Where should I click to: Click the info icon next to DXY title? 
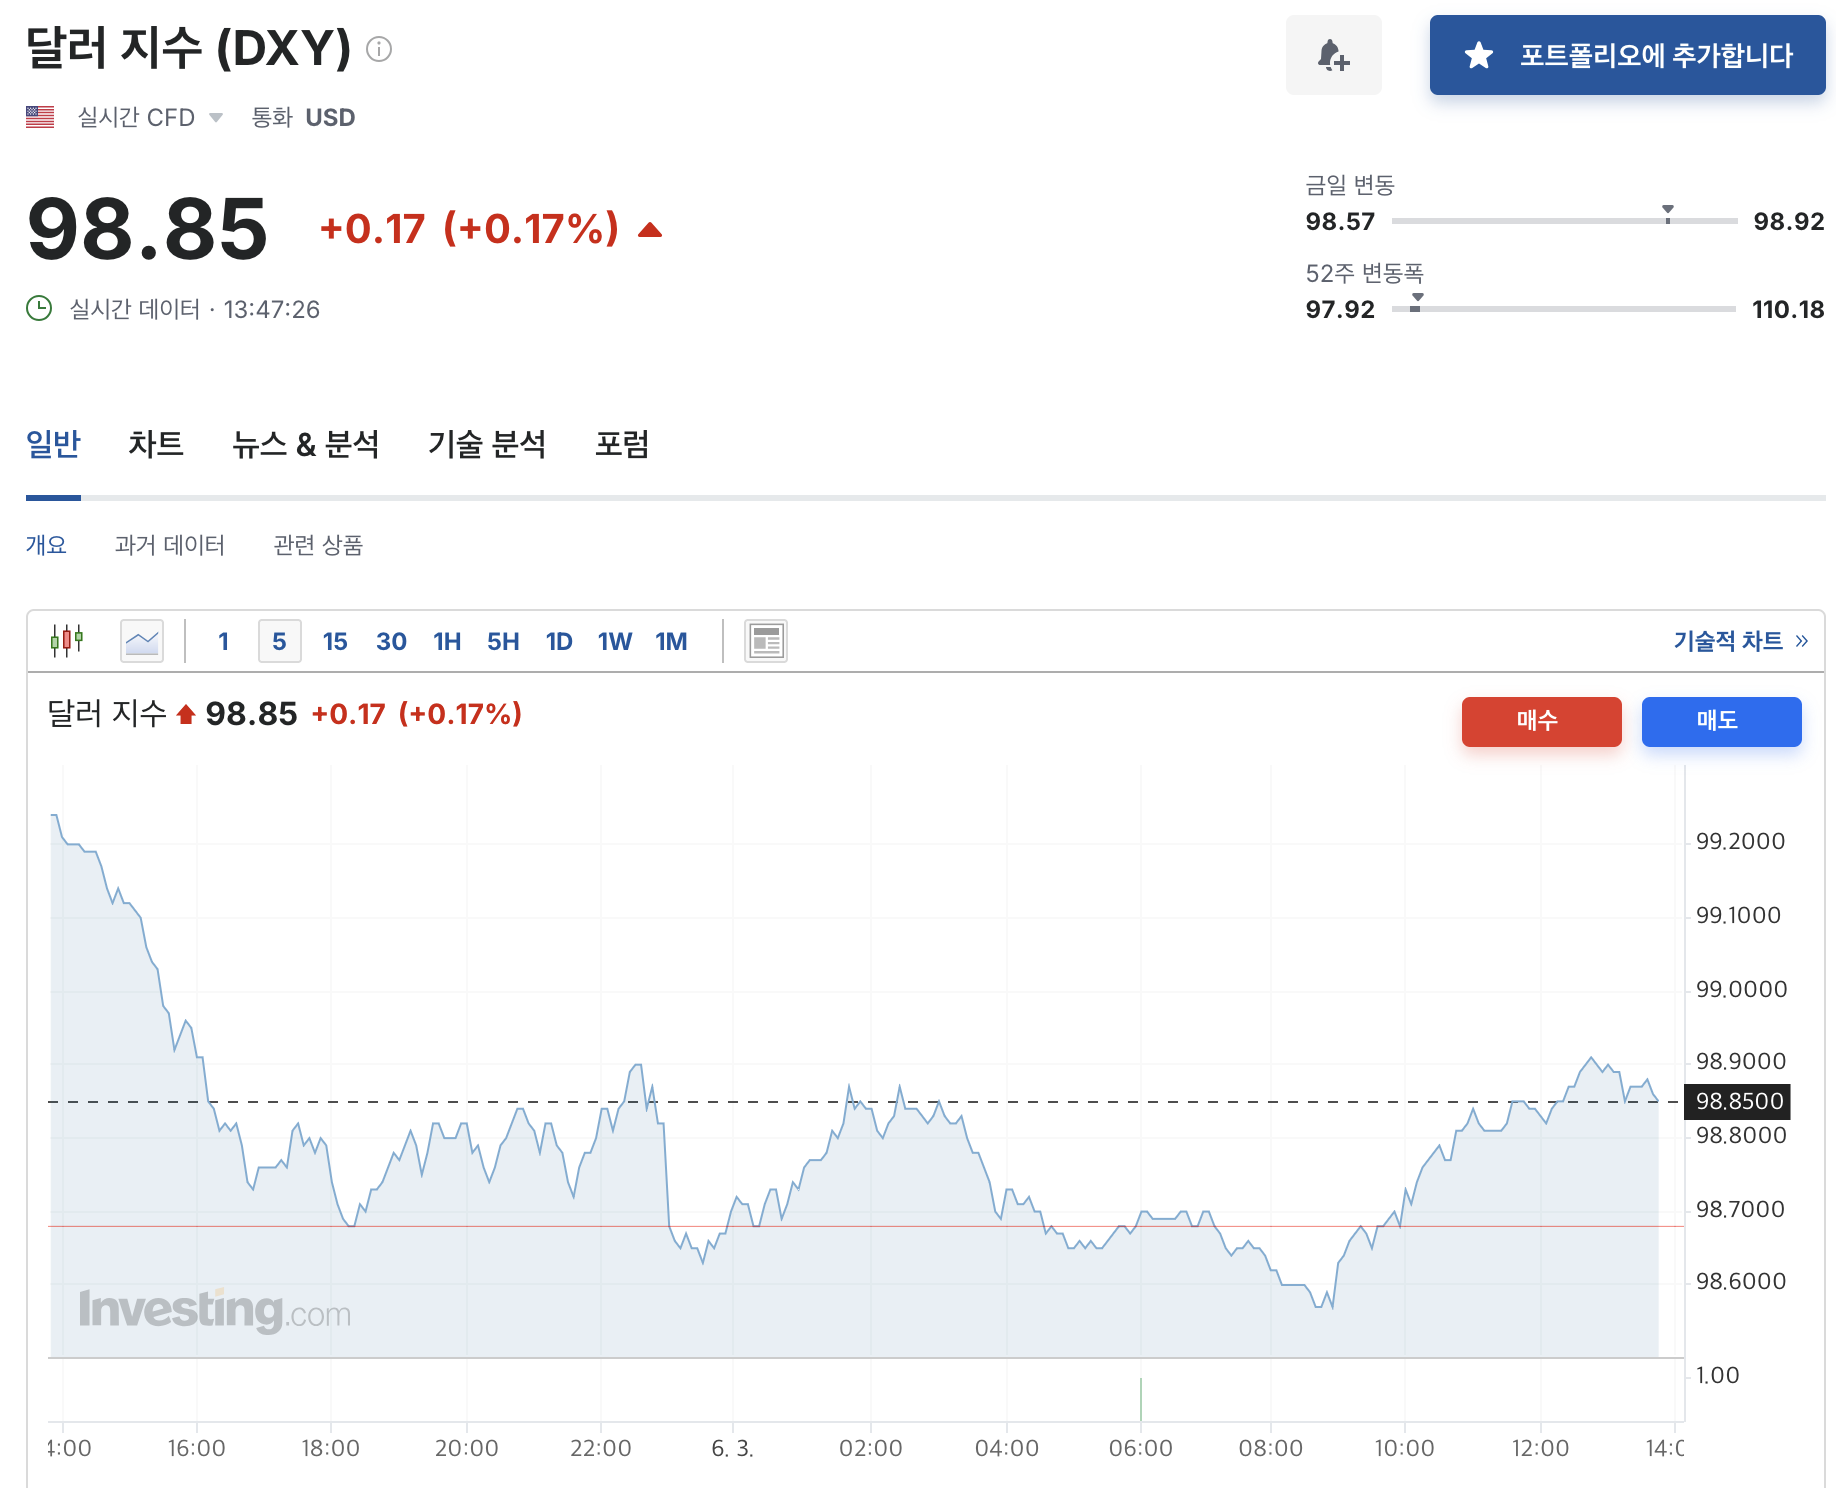coord(379,49)
